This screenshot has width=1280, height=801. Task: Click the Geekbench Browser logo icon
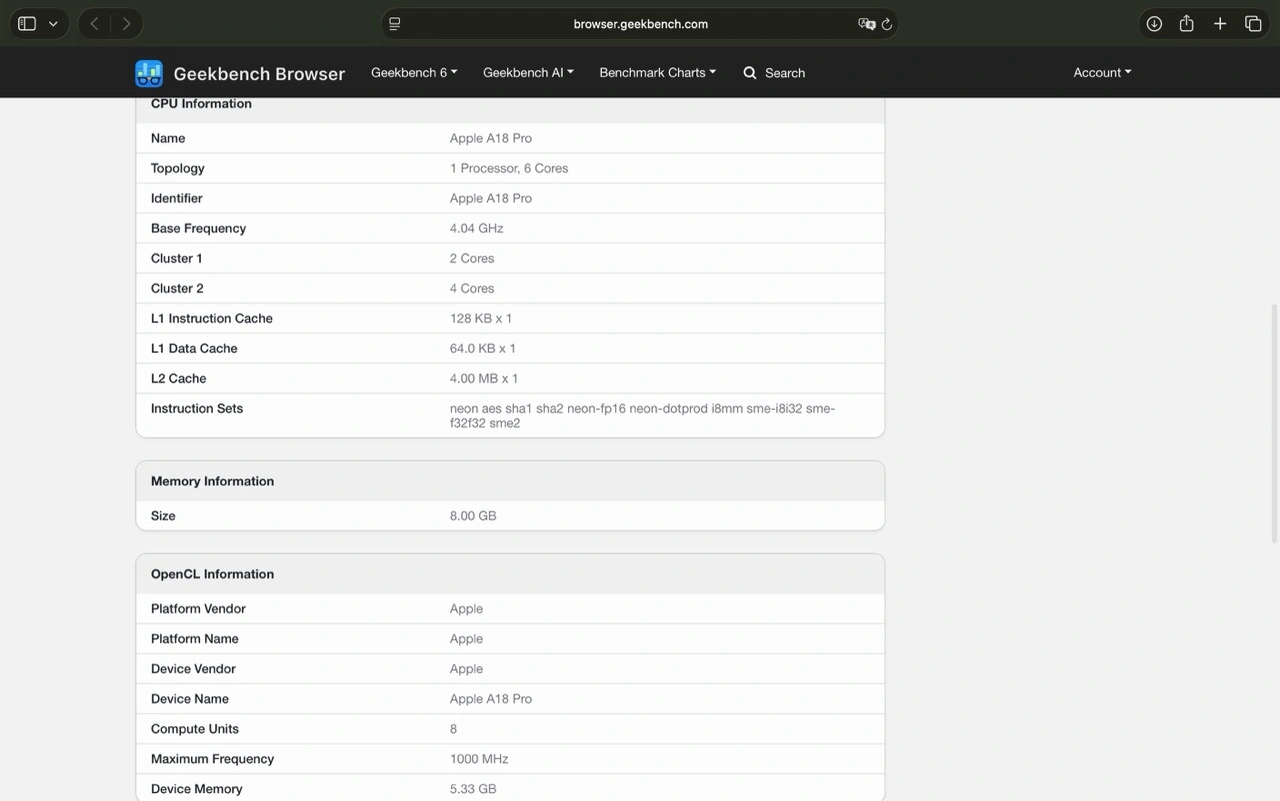pos(149,73)
